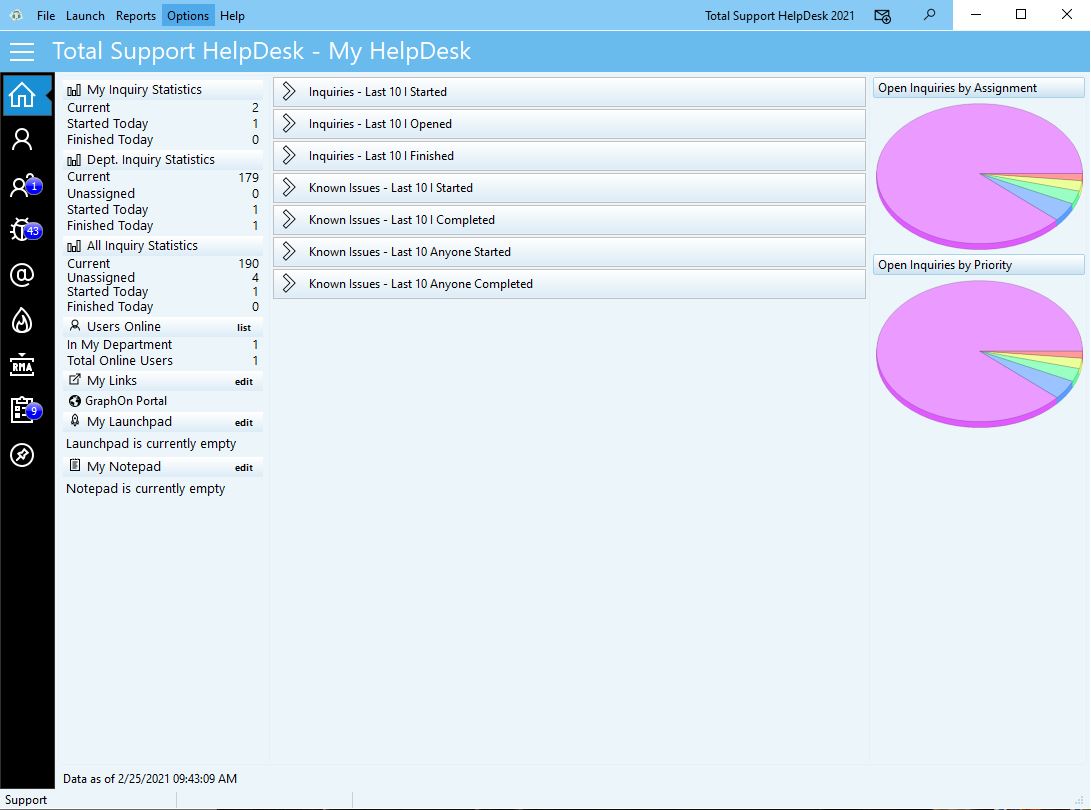This screenshot has height=810, width=1091.
Task: Open the email @ sidebar icon
Action: (22, 275)
